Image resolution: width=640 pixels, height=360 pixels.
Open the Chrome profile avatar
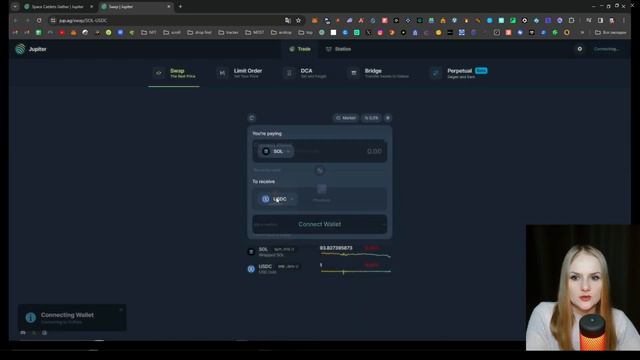point(612,20)
